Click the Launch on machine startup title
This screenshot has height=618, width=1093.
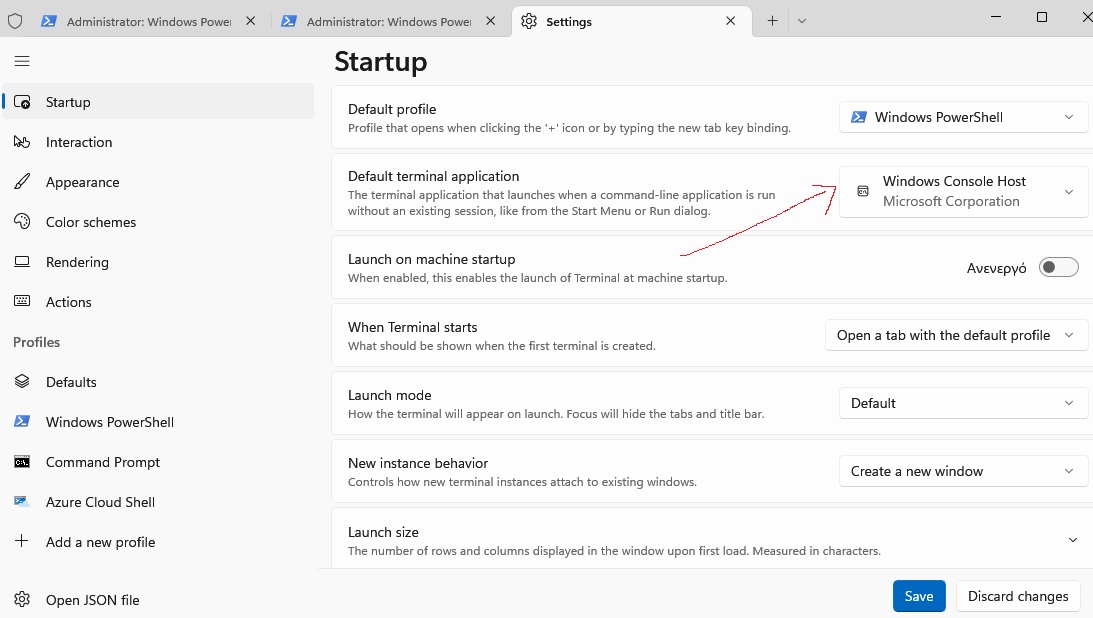[x=431, y=259]
